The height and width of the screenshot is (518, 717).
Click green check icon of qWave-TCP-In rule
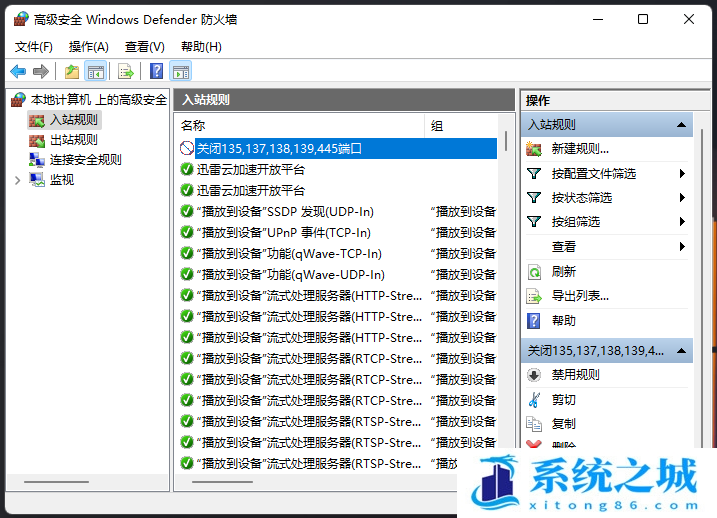[x=187, y=253]
